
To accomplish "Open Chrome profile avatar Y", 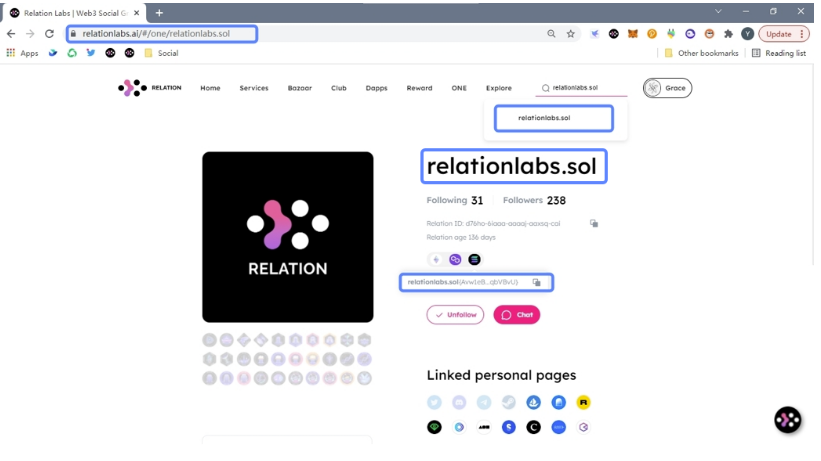I will (748, 34).
